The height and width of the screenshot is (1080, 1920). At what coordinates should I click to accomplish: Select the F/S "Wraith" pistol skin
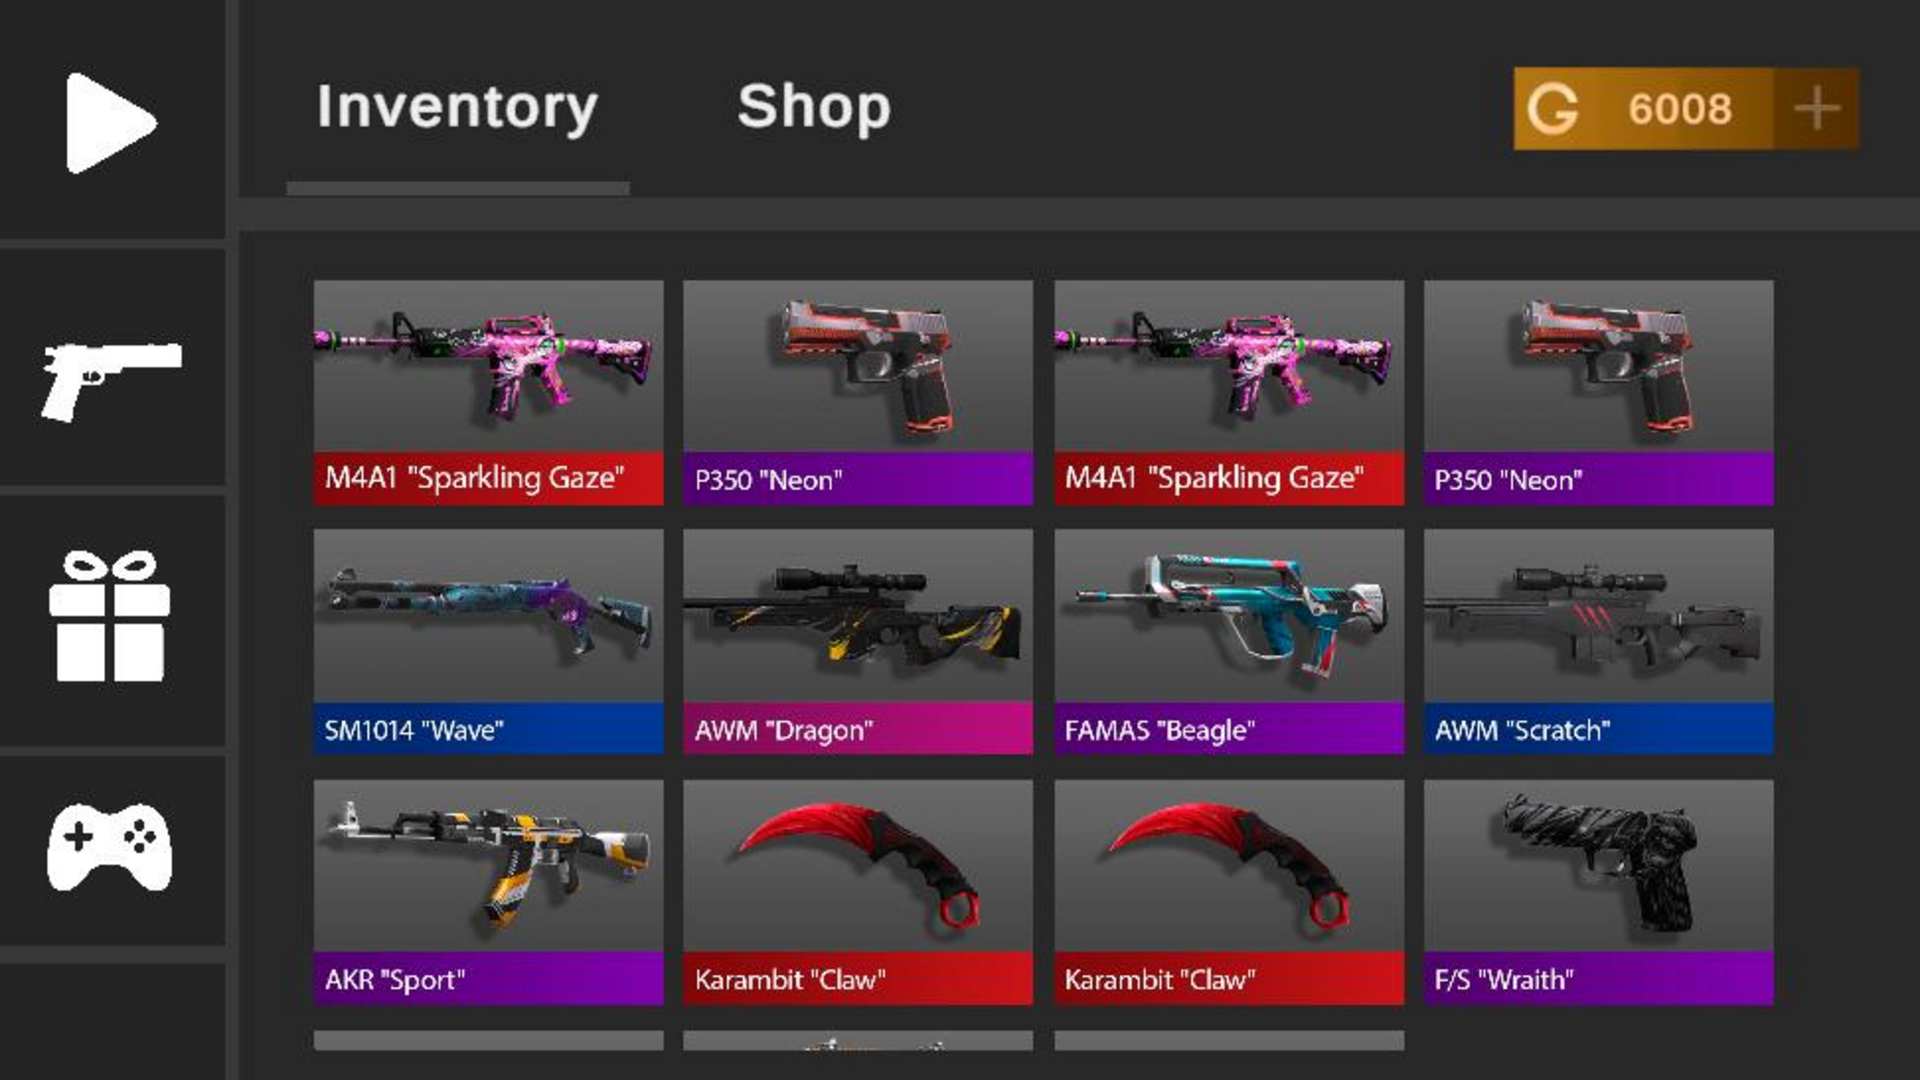(1598, 892)
